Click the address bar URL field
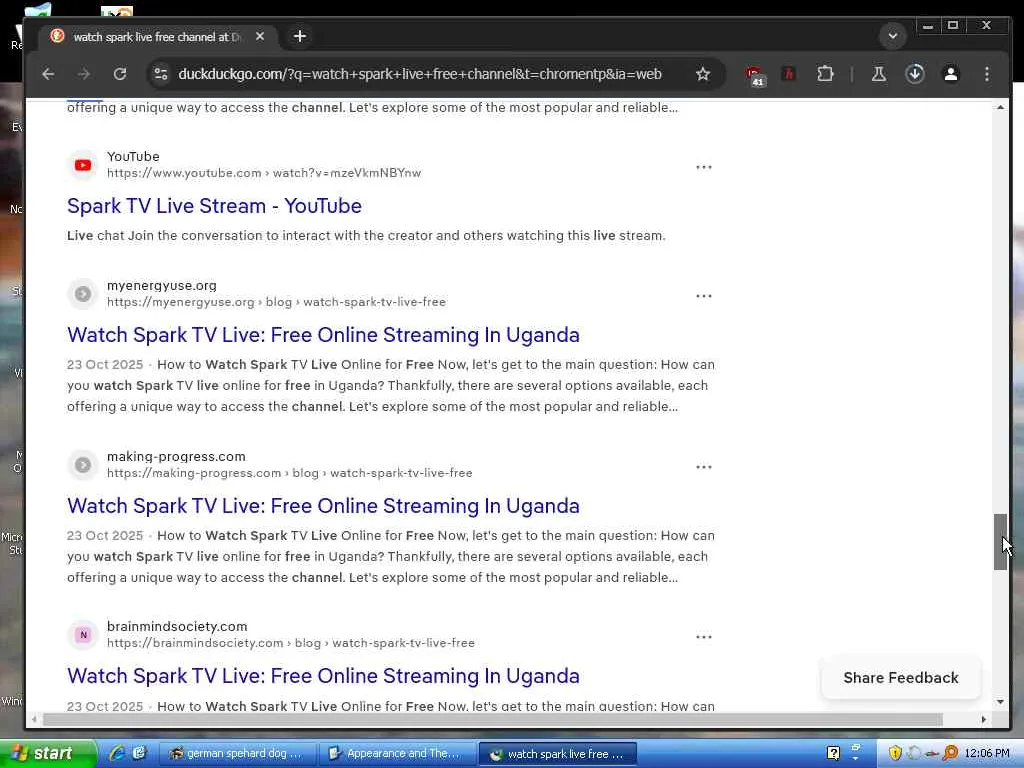The height and width of the screenshot is (768, 1024). tap(419, 74)
